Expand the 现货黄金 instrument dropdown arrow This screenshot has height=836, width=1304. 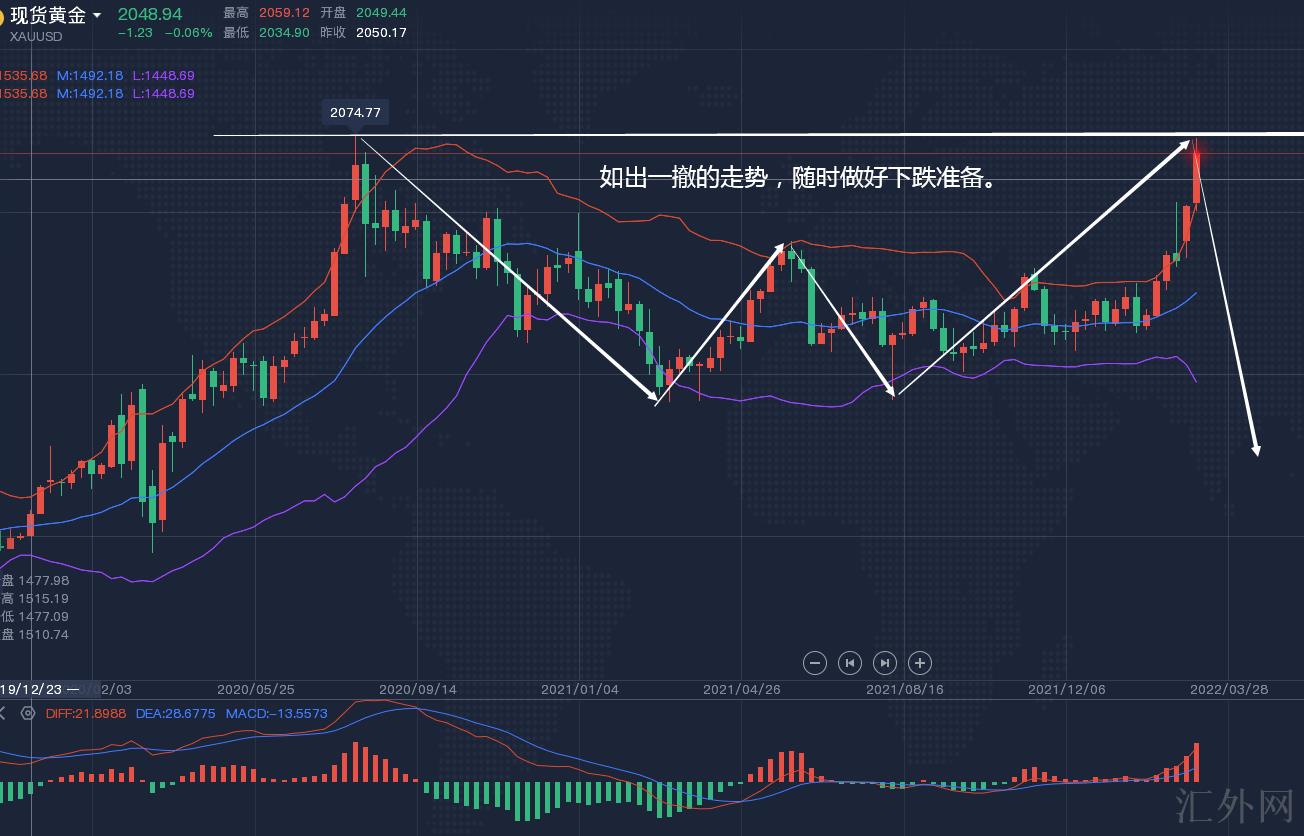coord(97,16)
